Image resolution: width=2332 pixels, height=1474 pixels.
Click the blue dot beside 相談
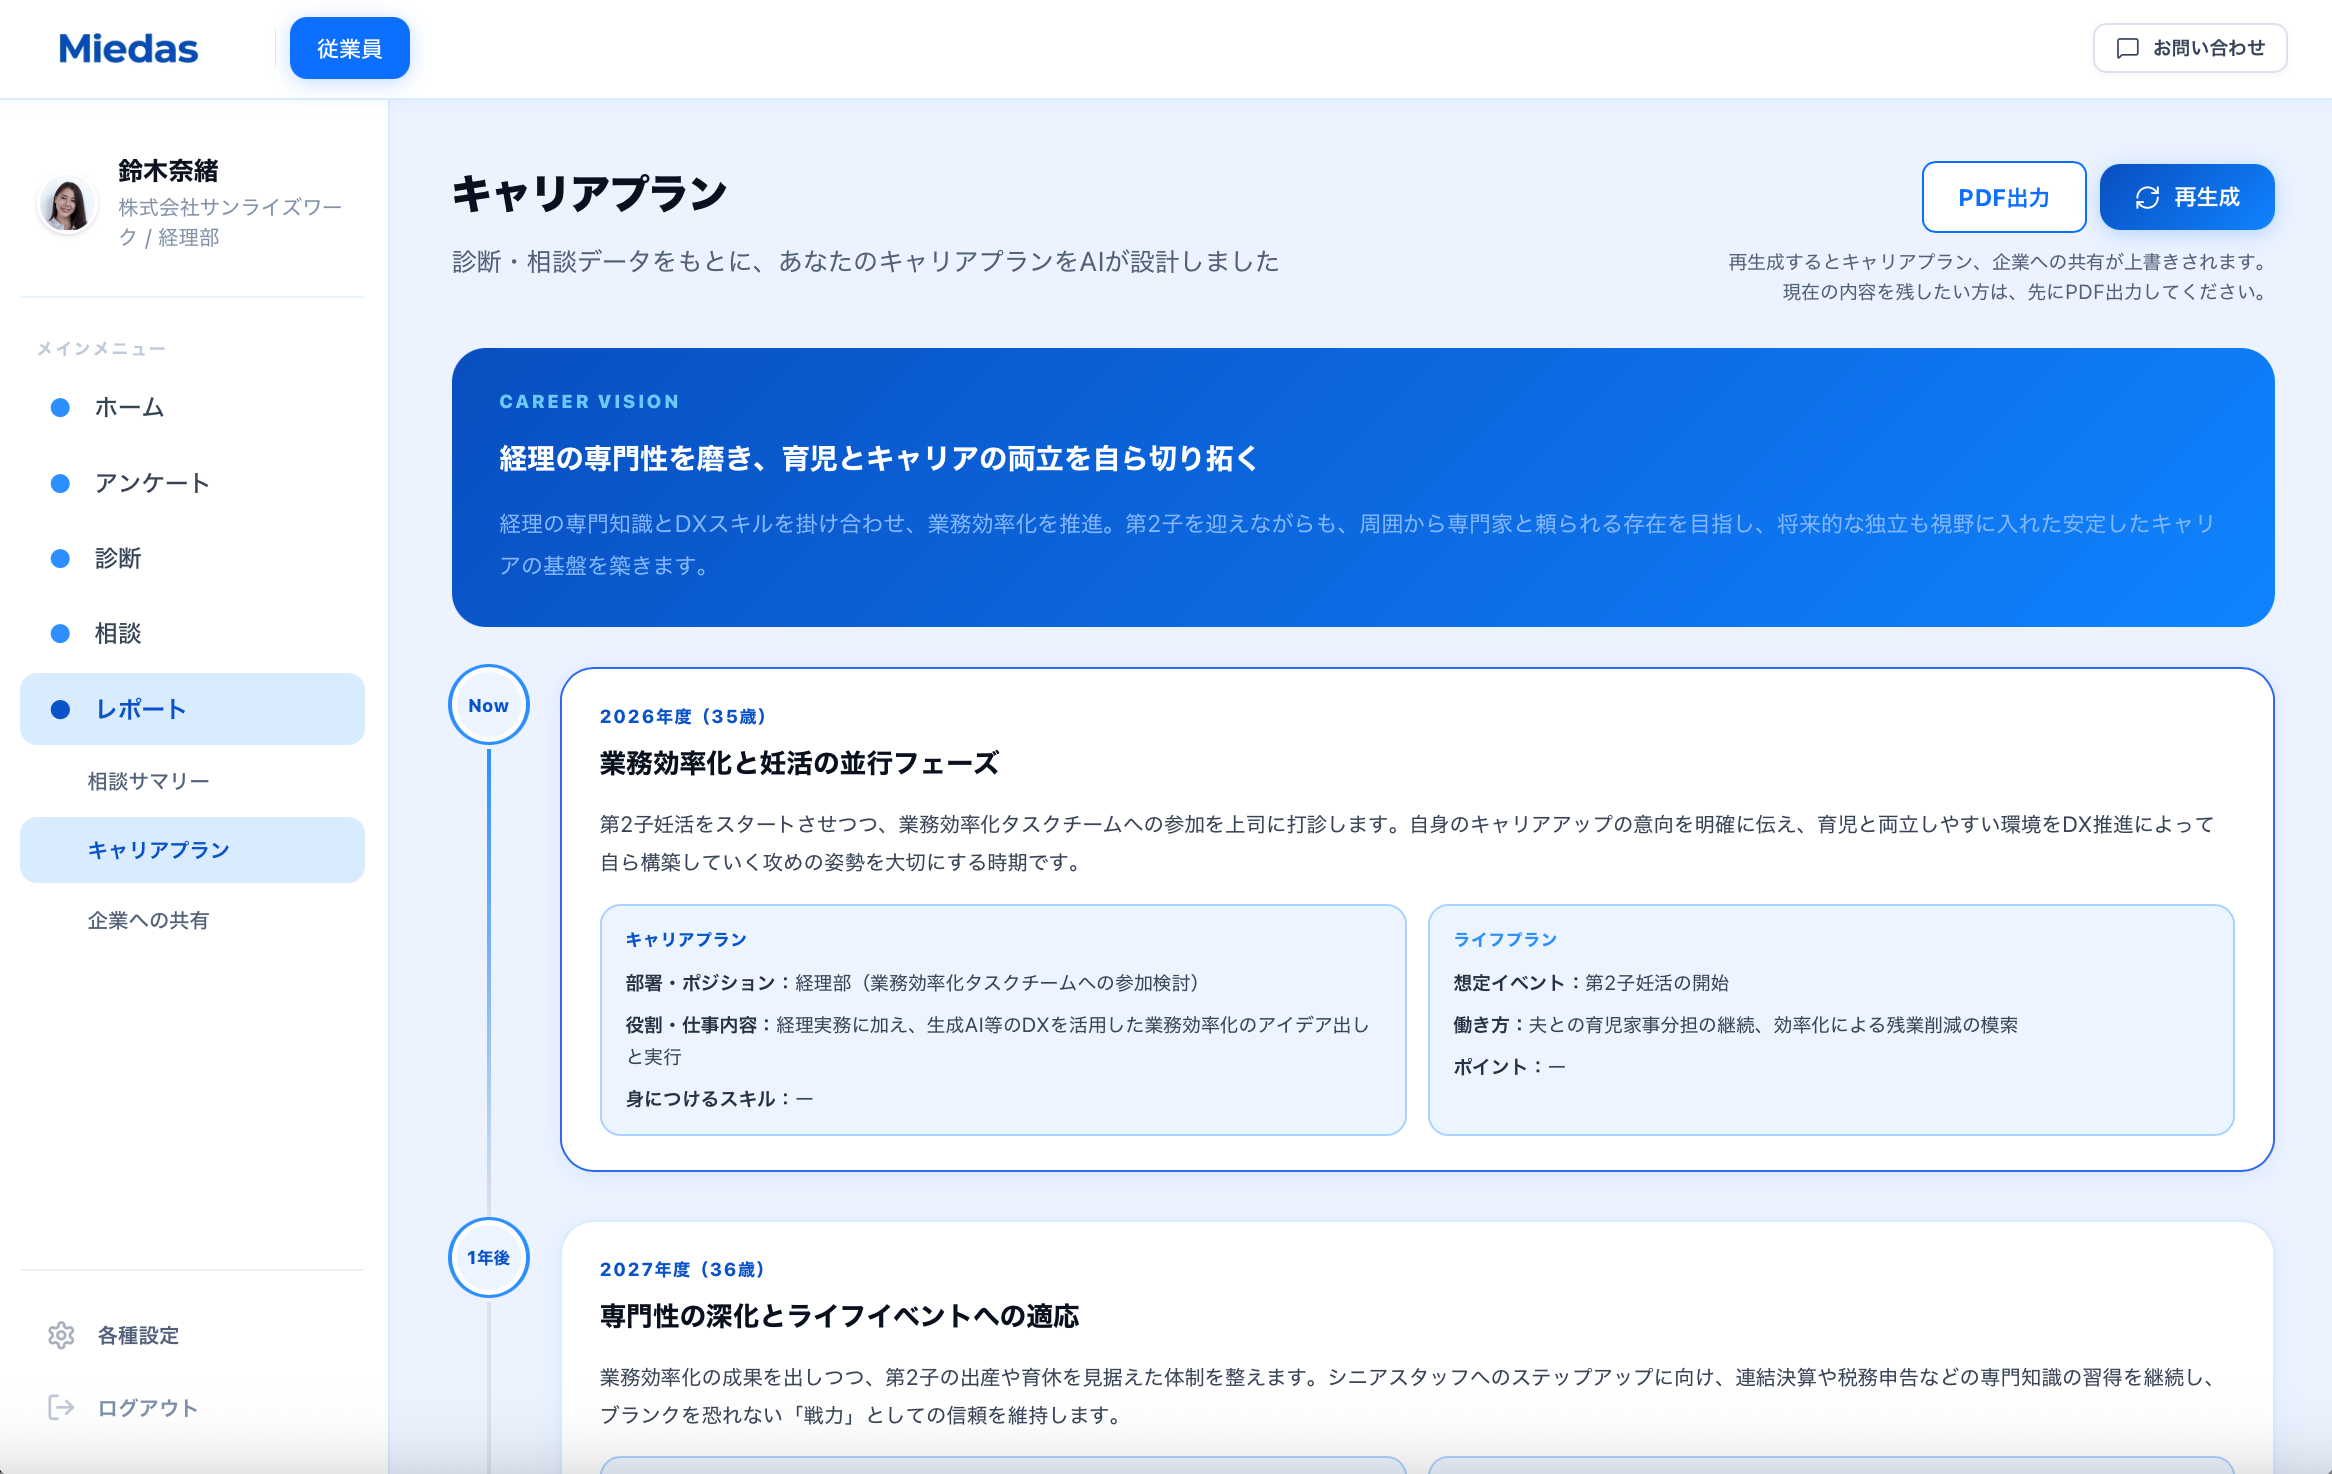pyautogui.click(x=60, y=633)
